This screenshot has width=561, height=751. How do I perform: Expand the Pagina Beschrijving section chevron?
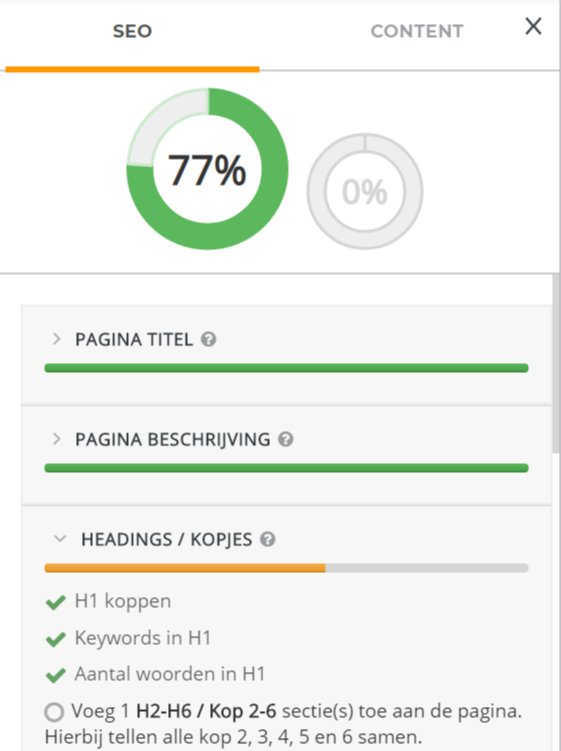click(x=57, y=439)
